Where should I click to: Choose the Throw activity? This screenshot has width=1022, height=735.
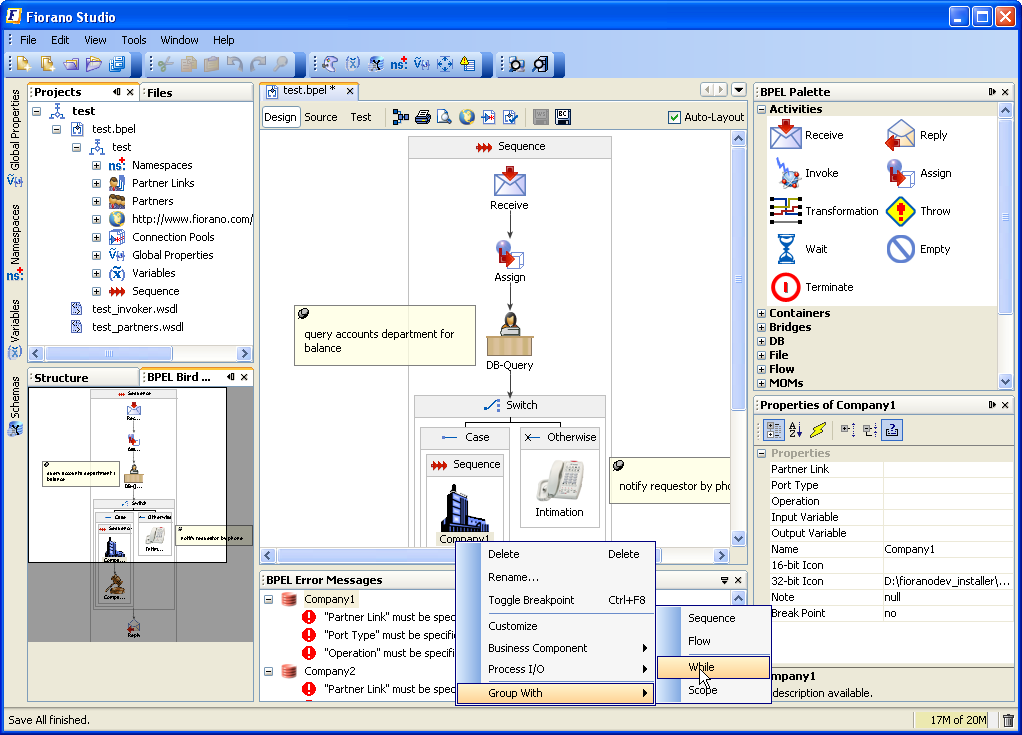(918, 211)
